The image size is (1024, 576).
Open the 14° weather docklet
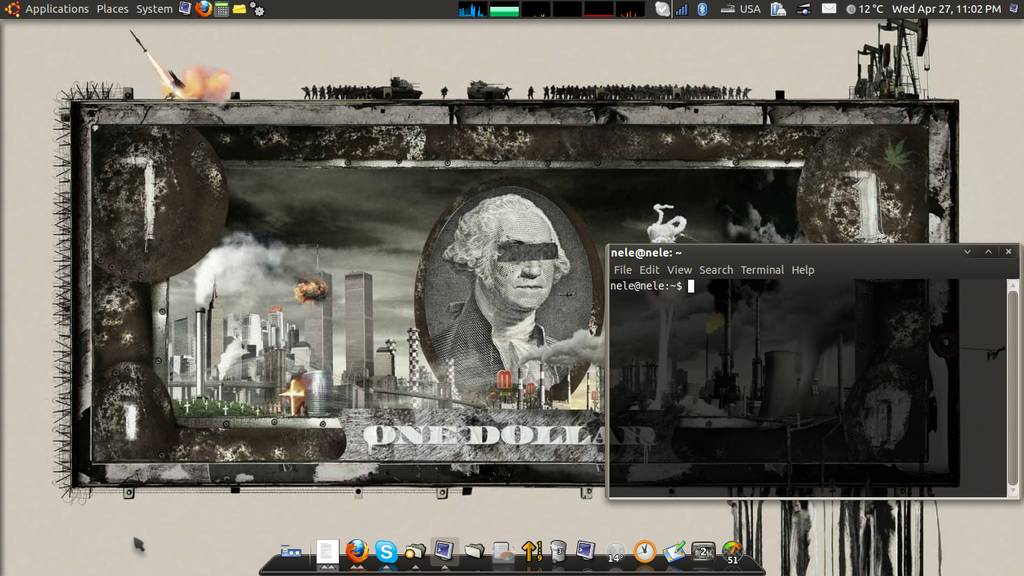coord(615,553)
